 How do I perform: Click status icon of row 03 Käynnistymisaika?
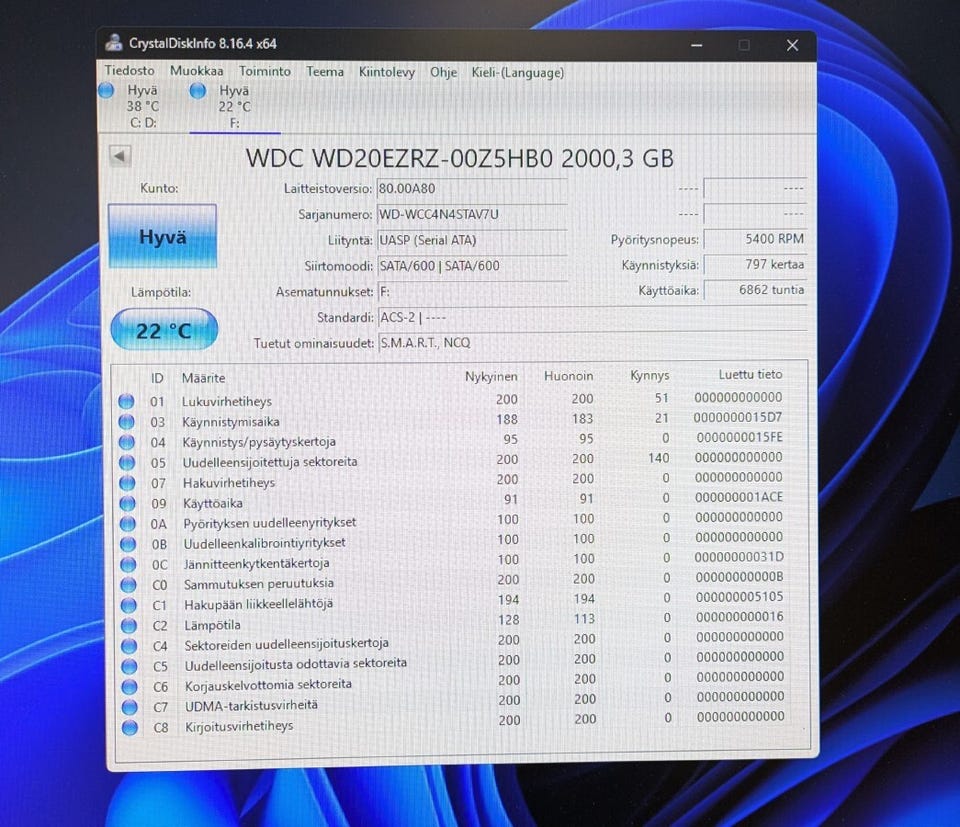(126, 422)
